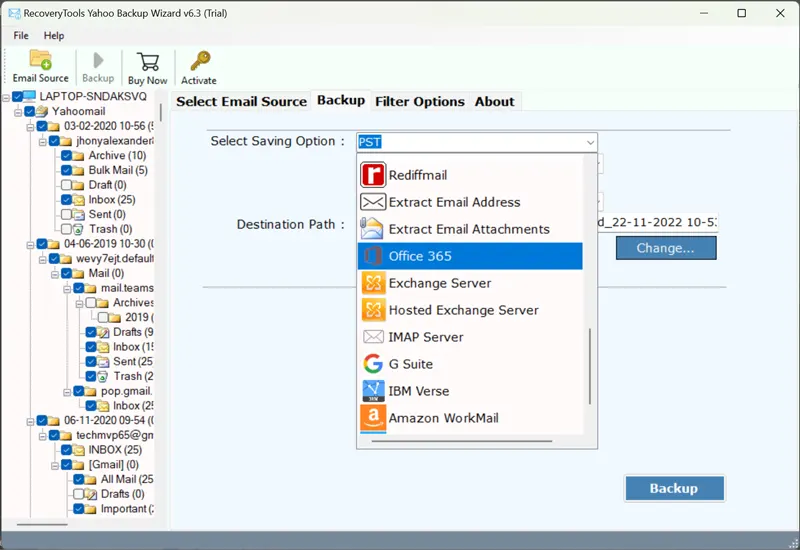The image size is (800, 550).
Task: Toggle the Bulk Mail (5) checkbox
Action: [x=66, y=171]
